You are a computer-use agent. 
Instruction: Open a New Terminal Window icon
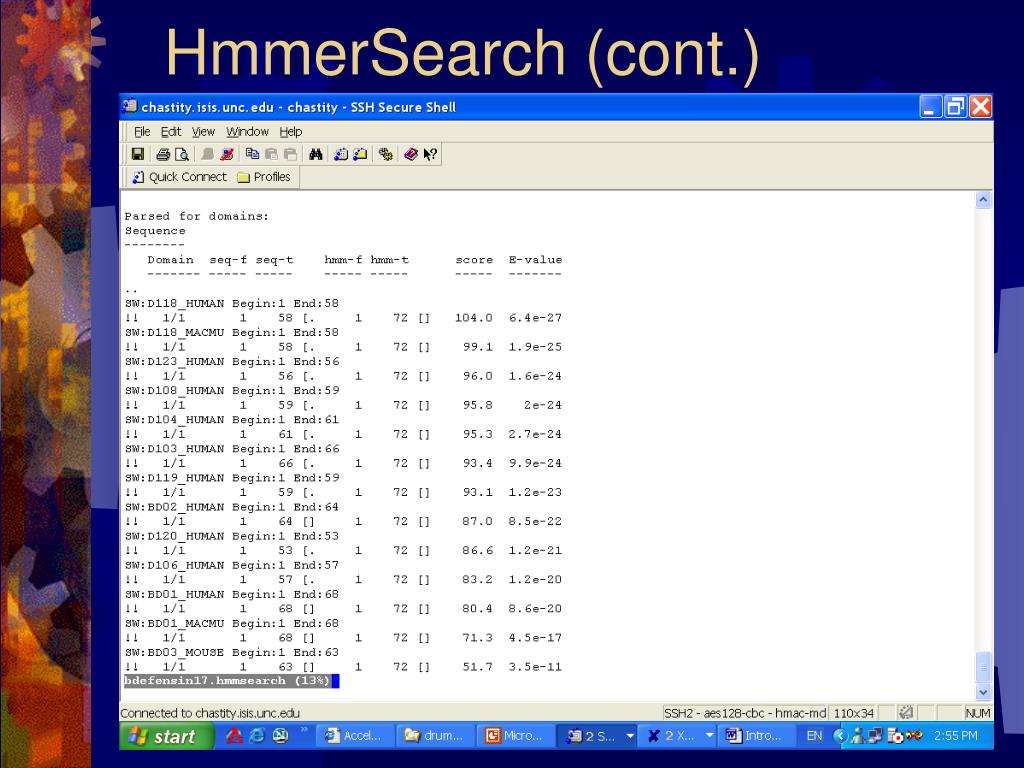341,154
